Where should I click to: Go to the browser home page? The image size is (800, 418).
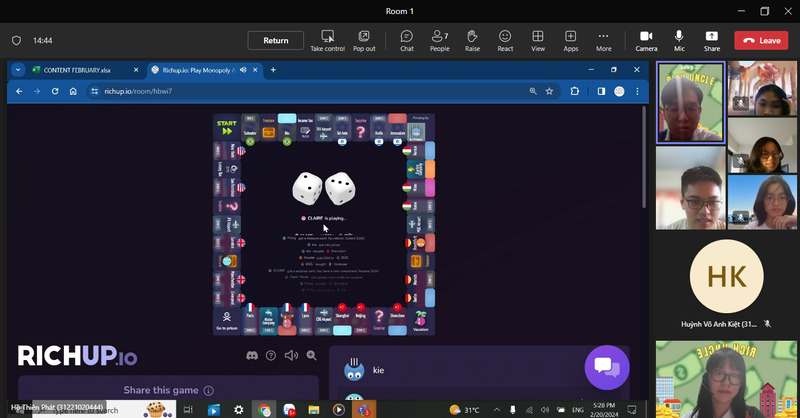pos(73,91)
